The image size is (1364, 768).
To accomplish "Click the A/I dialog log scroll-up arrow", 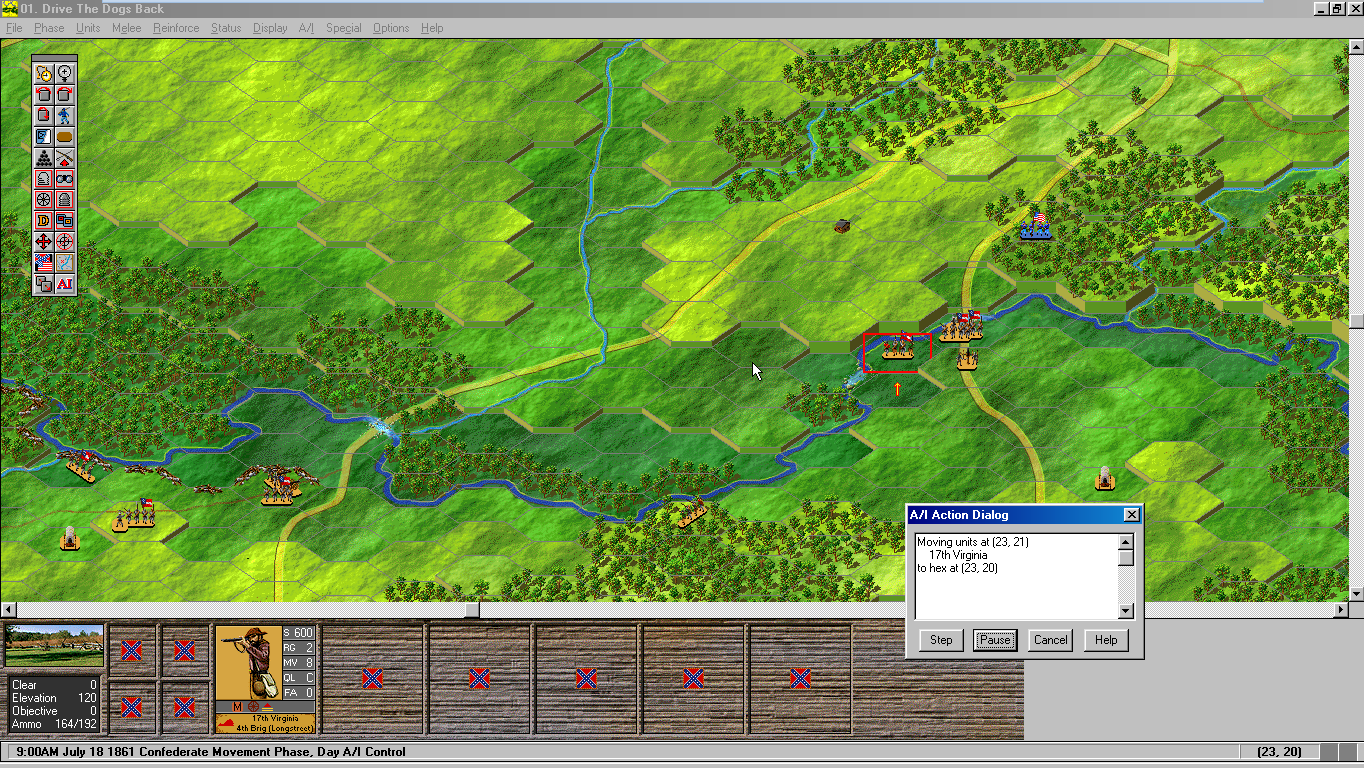I will pyautogui.click(x=1126, y=542).
